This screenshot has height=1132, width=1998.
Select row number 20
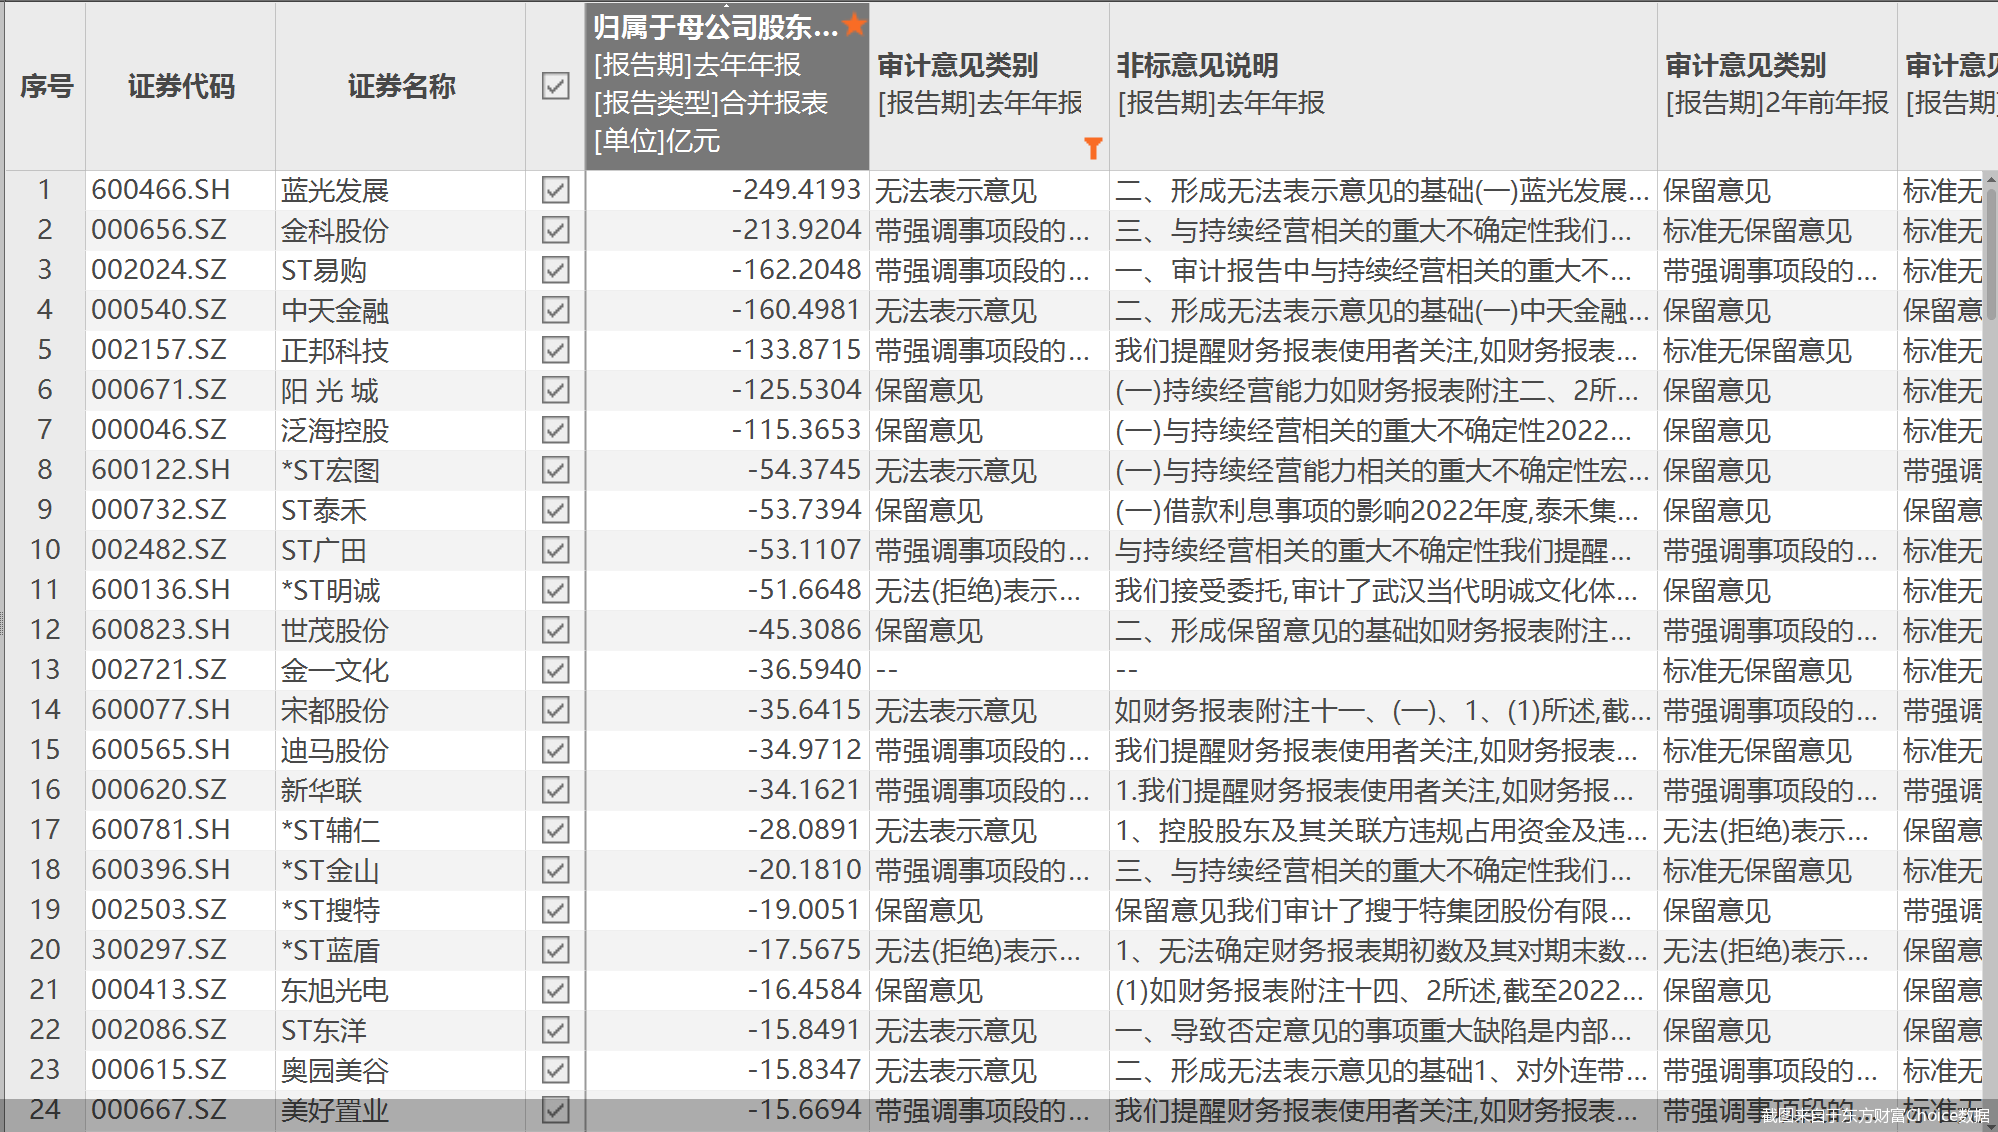(x=45, y=950)
